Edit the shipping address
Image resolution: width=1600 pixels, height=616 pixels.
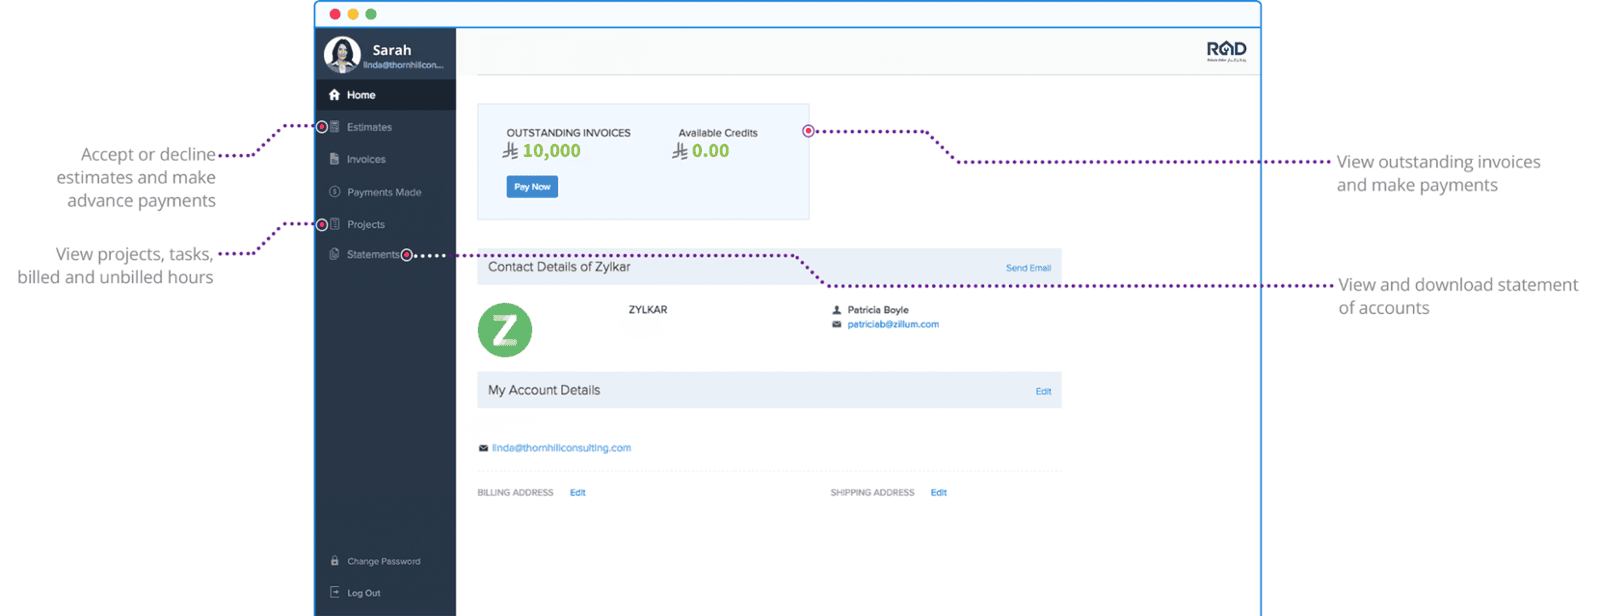pos(938,493)
